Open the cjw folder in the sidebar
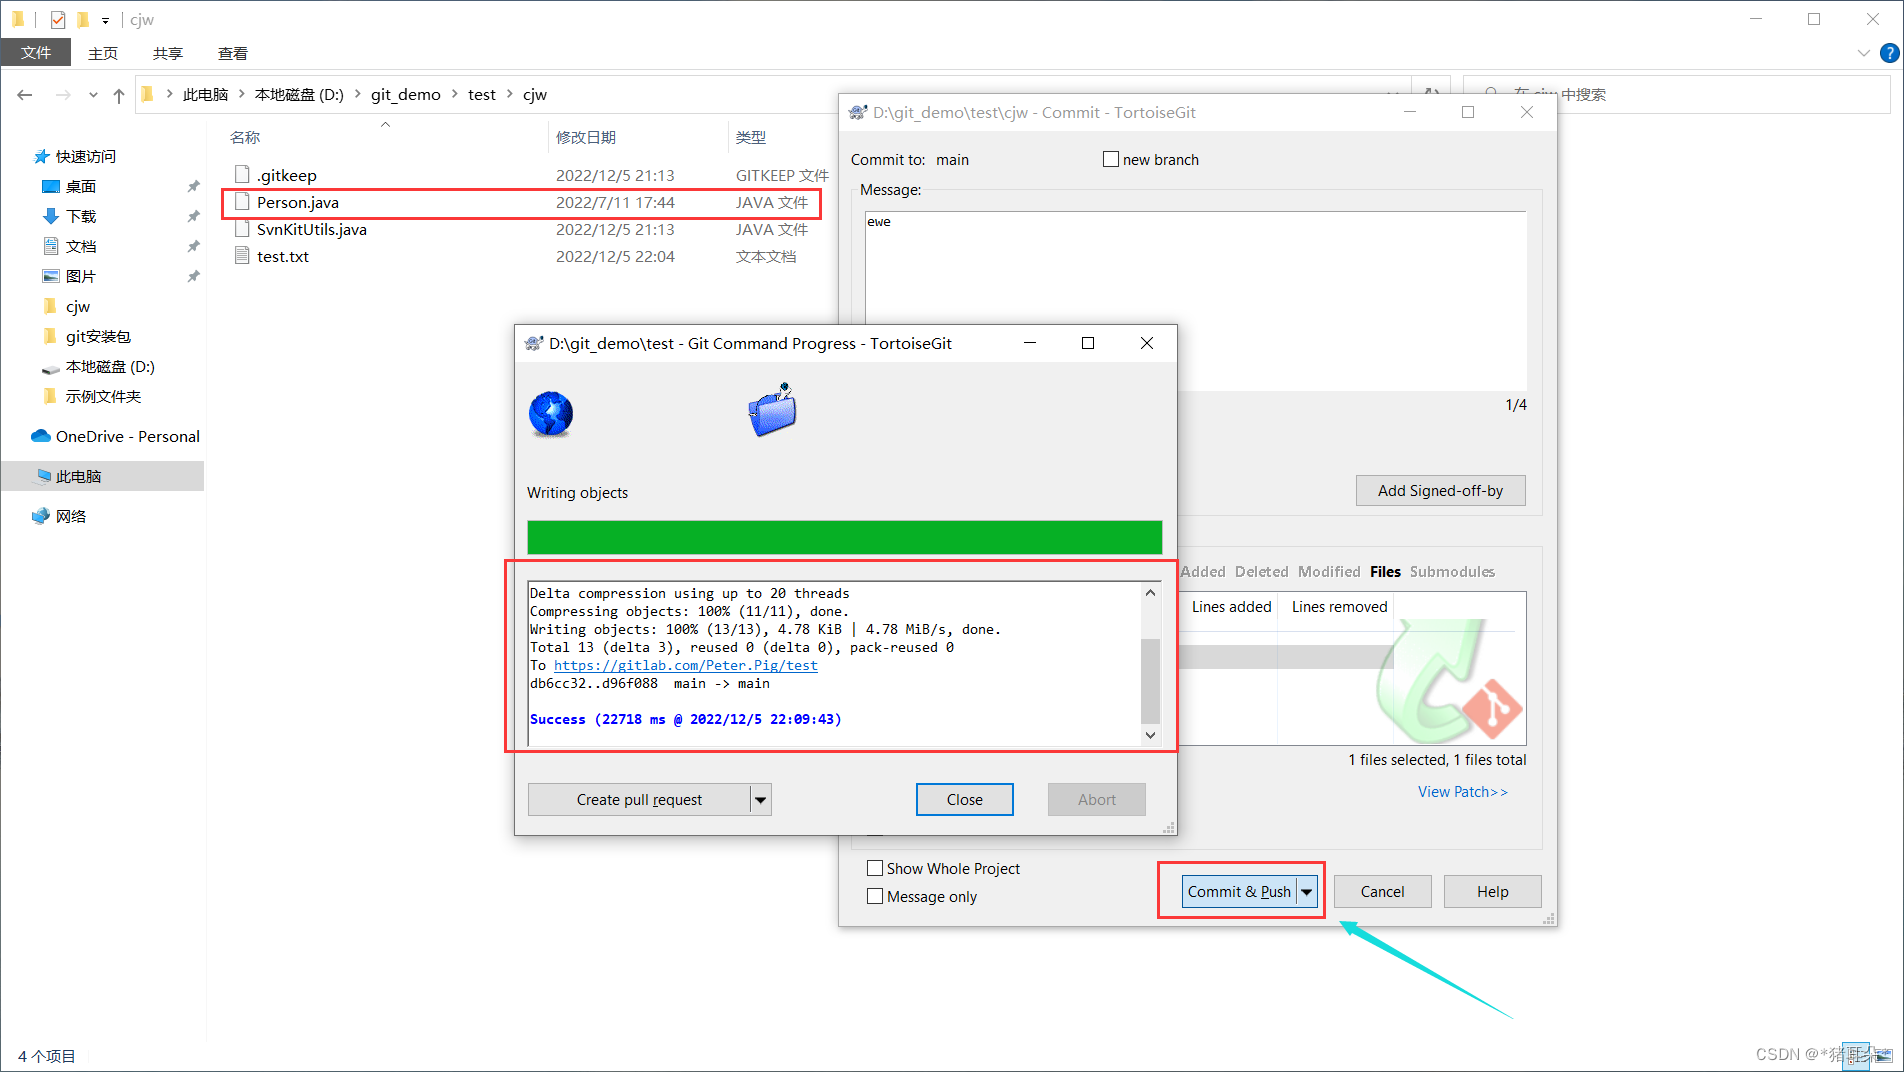Screen dimensions: 1904x1072 (x=77, y=306)
